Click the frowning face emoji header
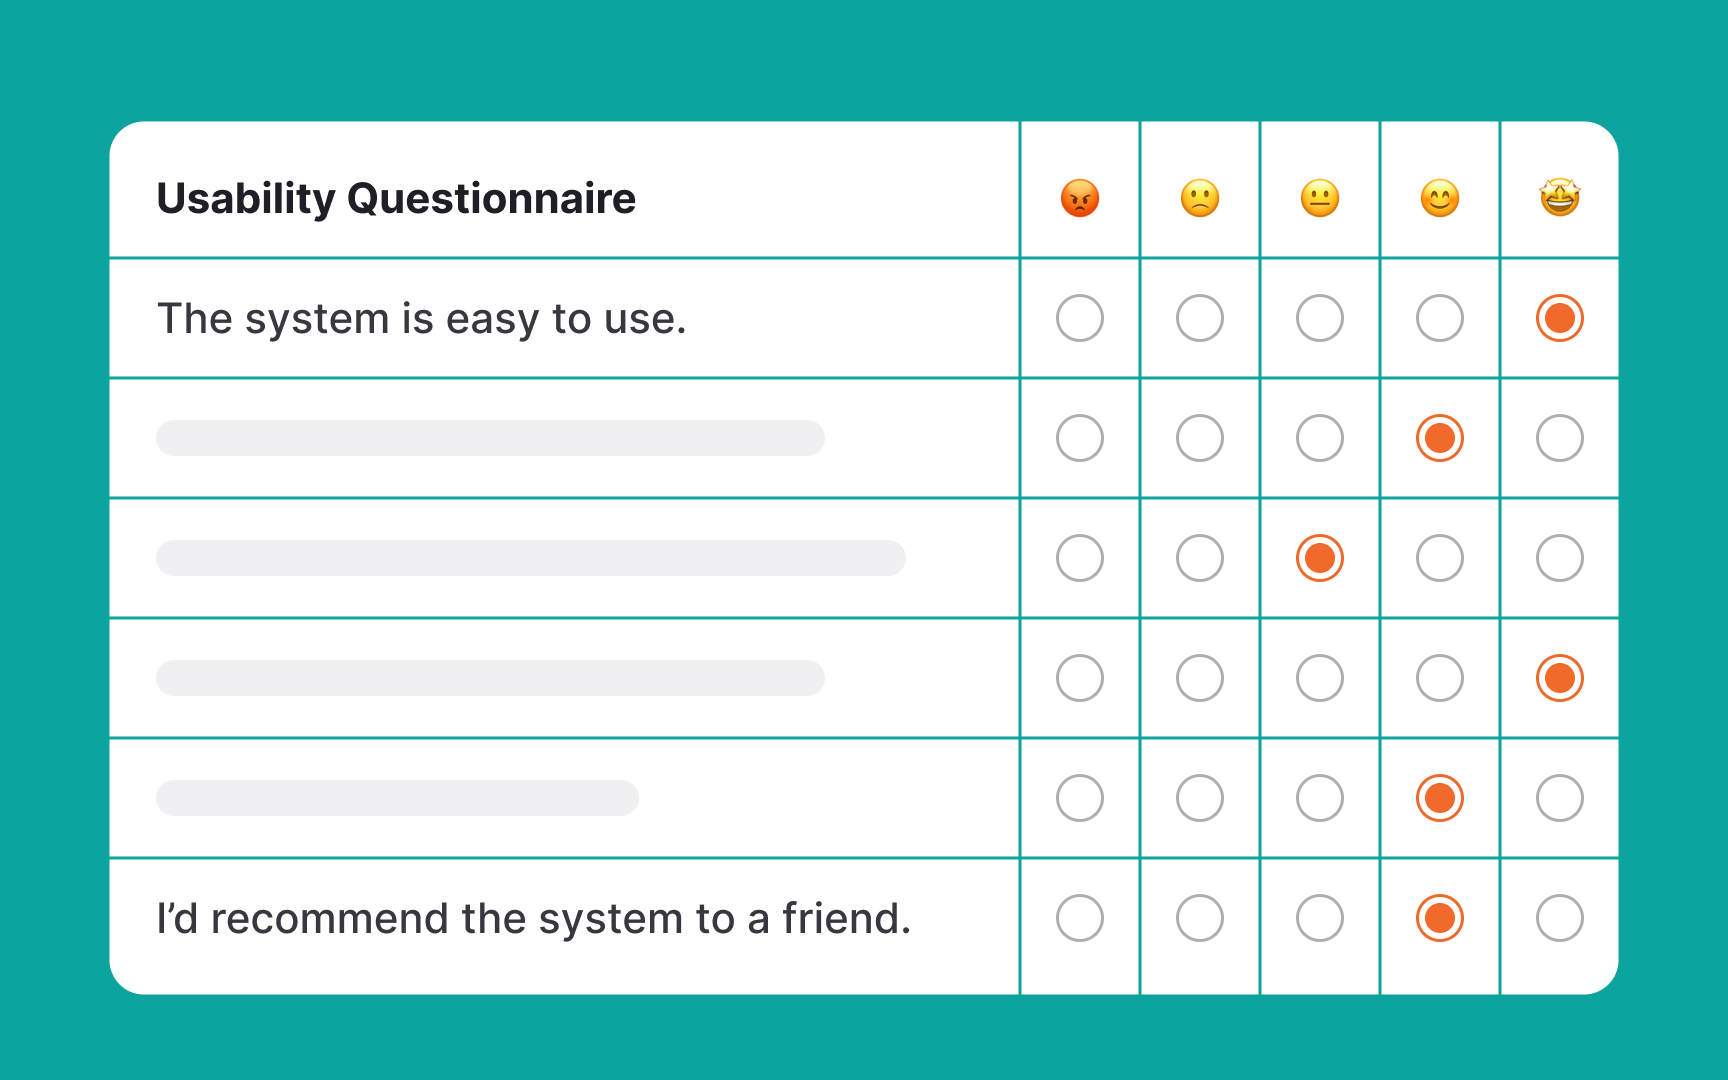The image size is (1728, 1080). pyautogui.click(x=1199, y=197)
